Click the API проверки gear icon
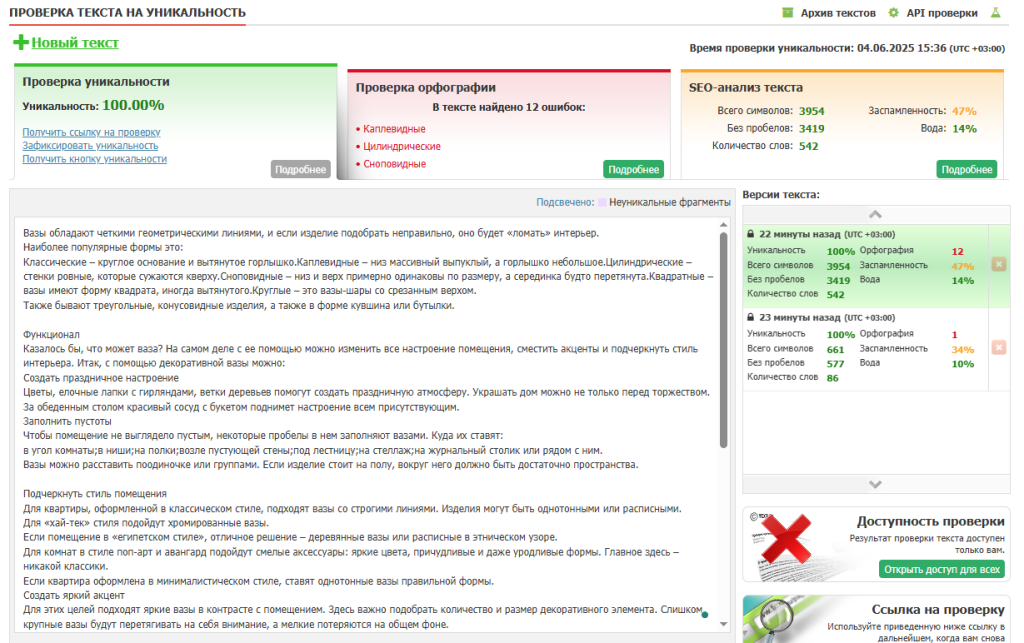 pyautogui.click(x=893, y=12)
